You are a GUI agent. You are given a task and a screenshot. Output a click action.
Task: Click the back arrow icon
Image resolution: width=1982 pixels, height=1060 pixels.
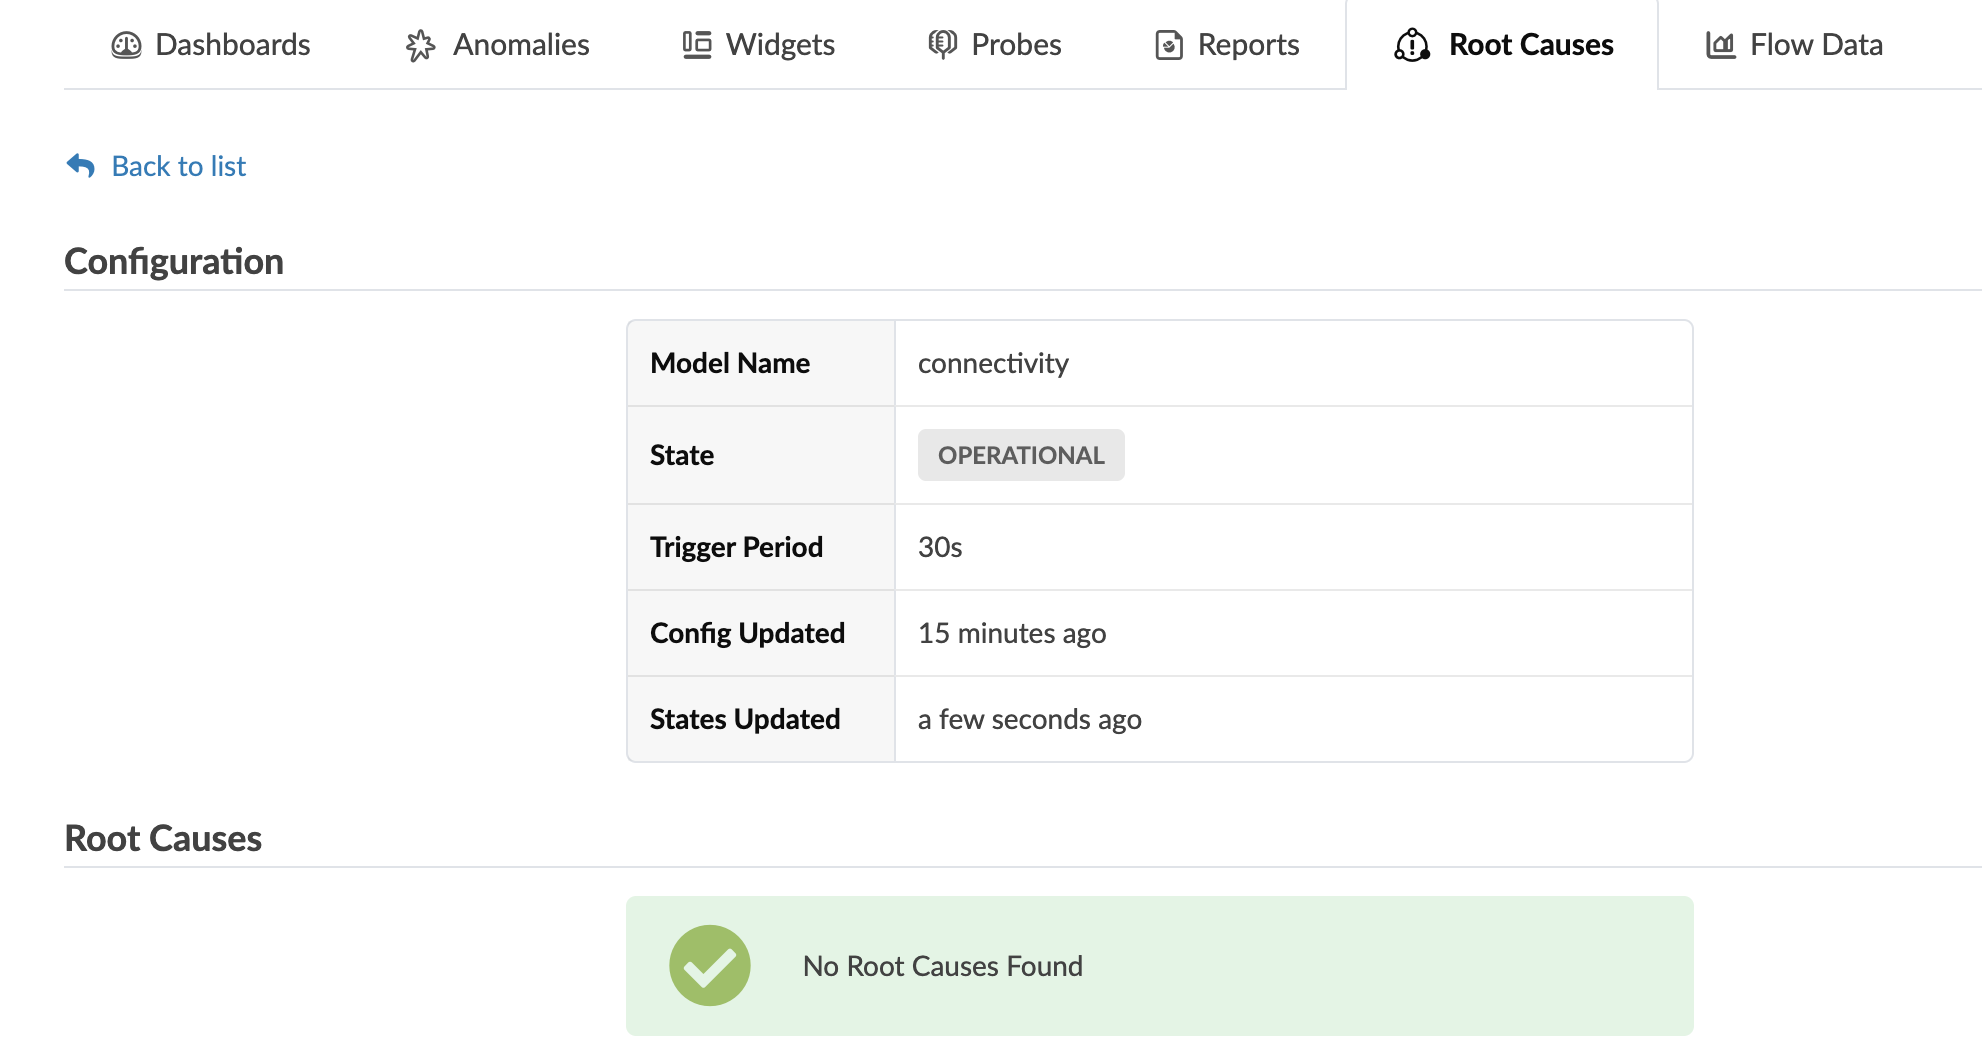coord(81,166)
